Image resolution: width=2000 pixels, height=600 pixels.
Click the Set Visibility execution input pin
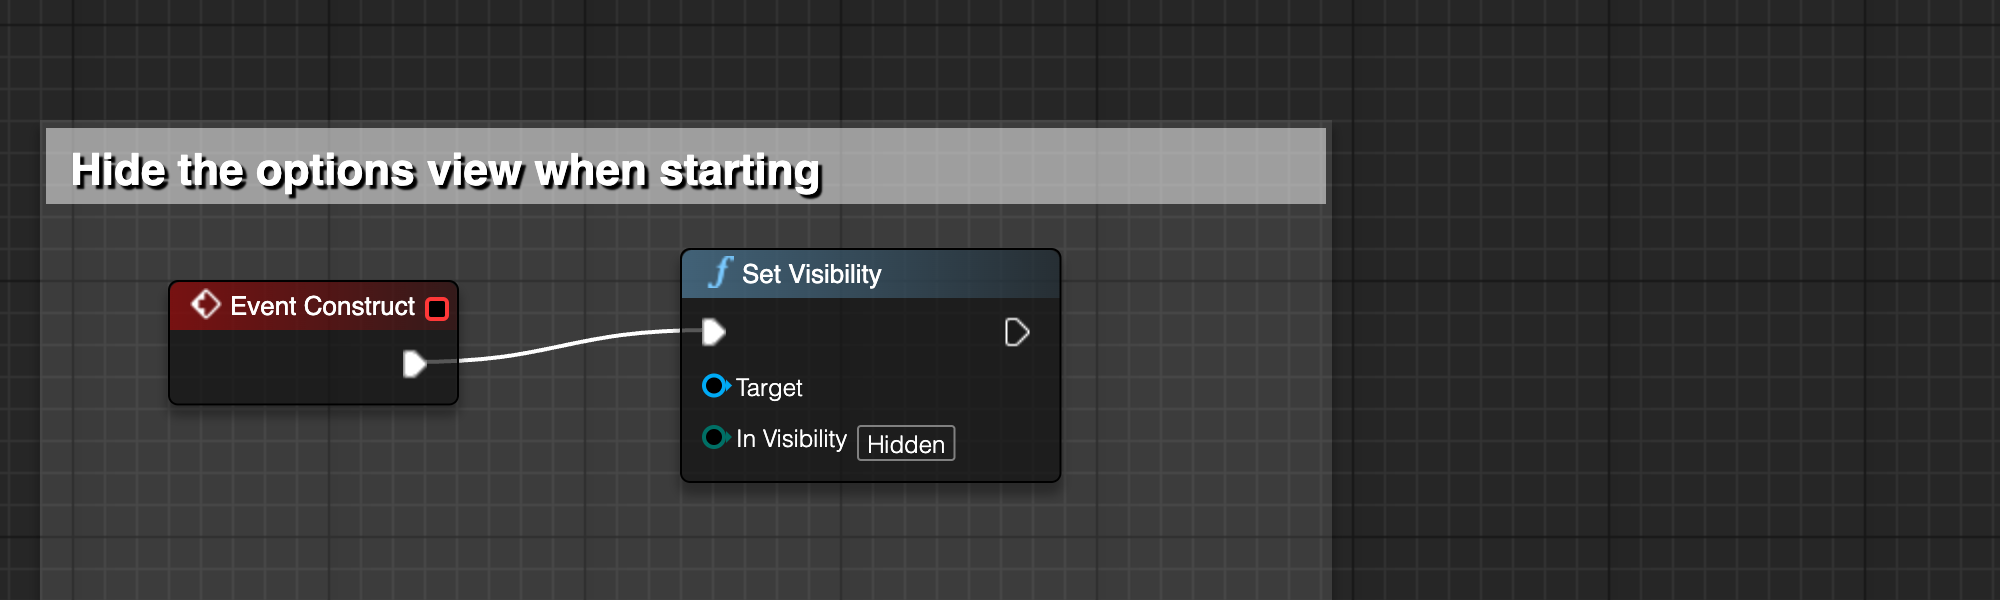click(713, 332)
